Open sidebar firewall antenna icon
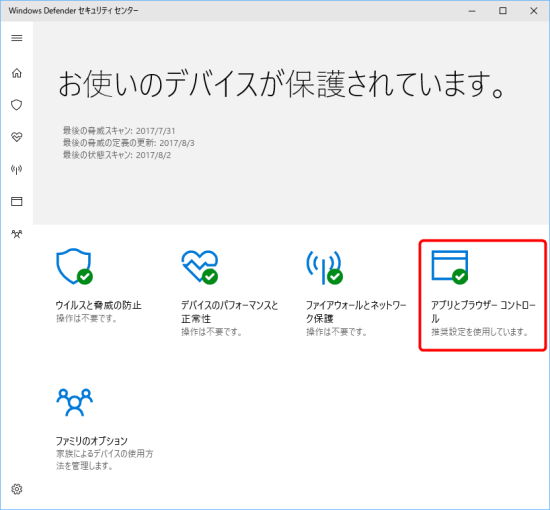This screenshot has height=510, width=550. pyautogui.click(x=16, y=170)
